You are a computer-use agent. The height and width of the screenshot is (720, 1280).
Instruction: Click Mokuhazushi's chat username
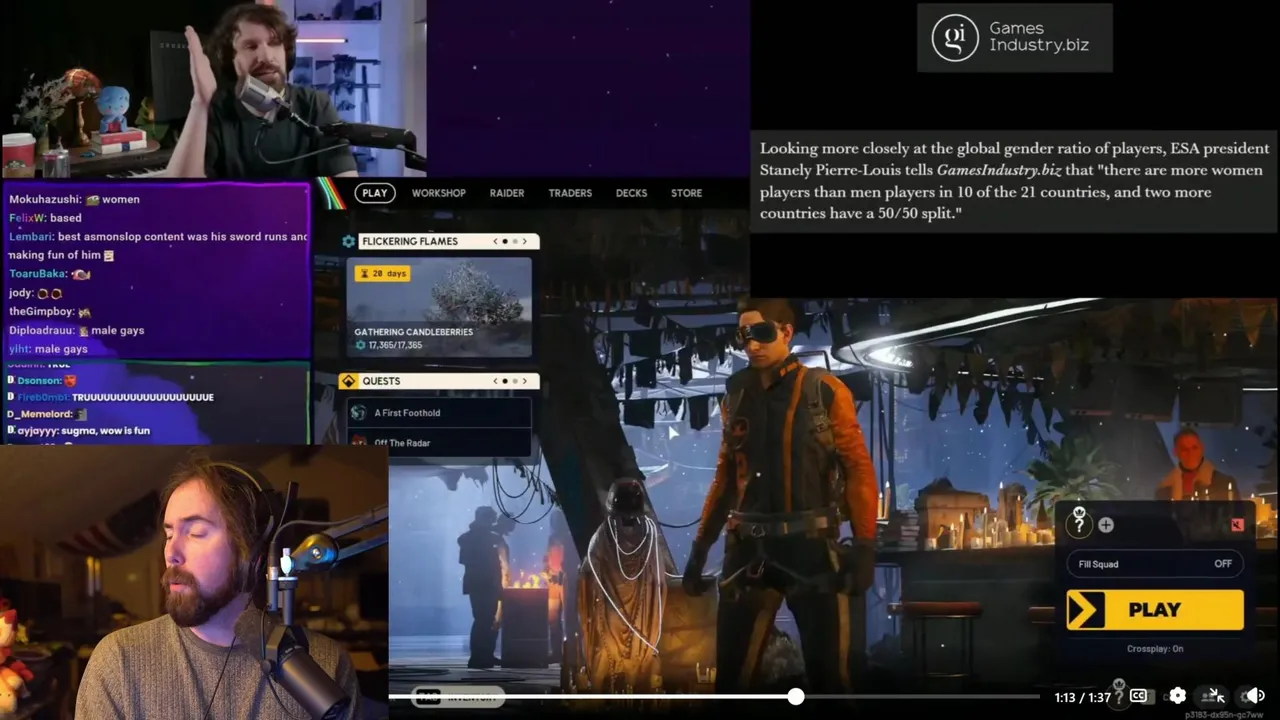(44, 199)
